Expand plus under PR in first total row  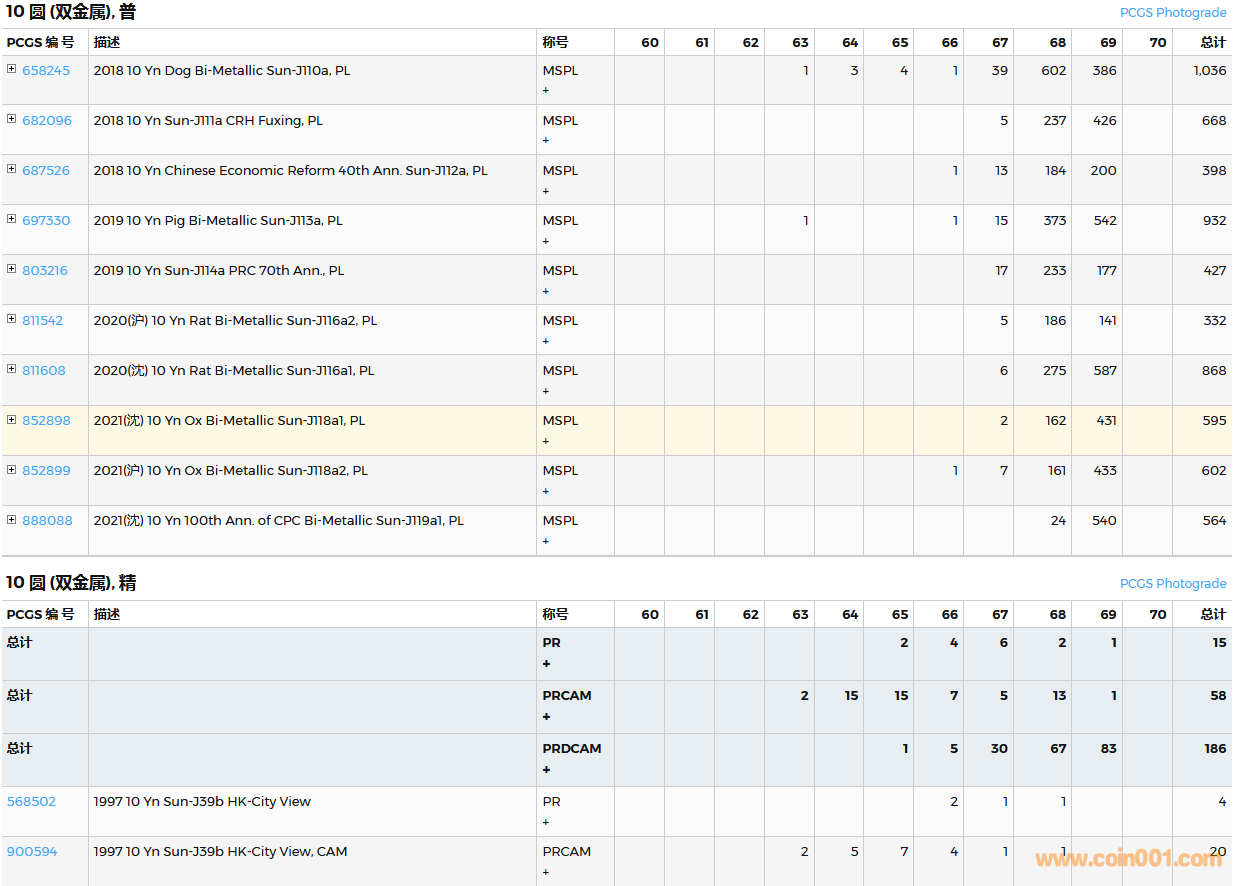[546, 663]
